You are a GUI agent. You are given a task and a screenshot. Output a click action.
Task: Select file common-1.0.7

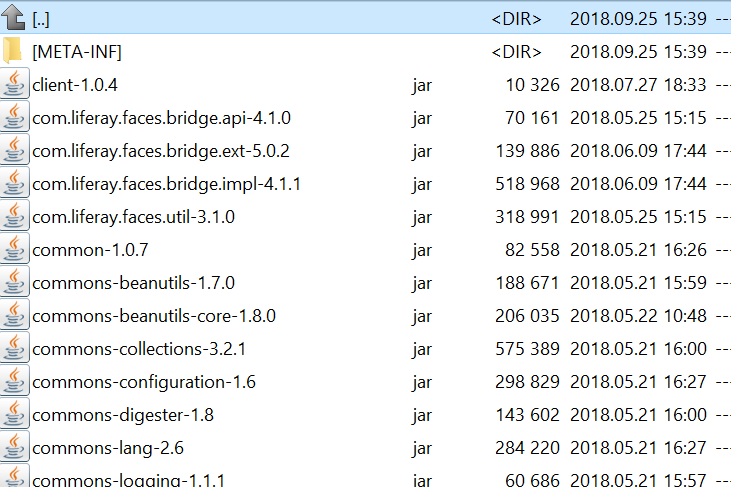(x=90, y=250)
